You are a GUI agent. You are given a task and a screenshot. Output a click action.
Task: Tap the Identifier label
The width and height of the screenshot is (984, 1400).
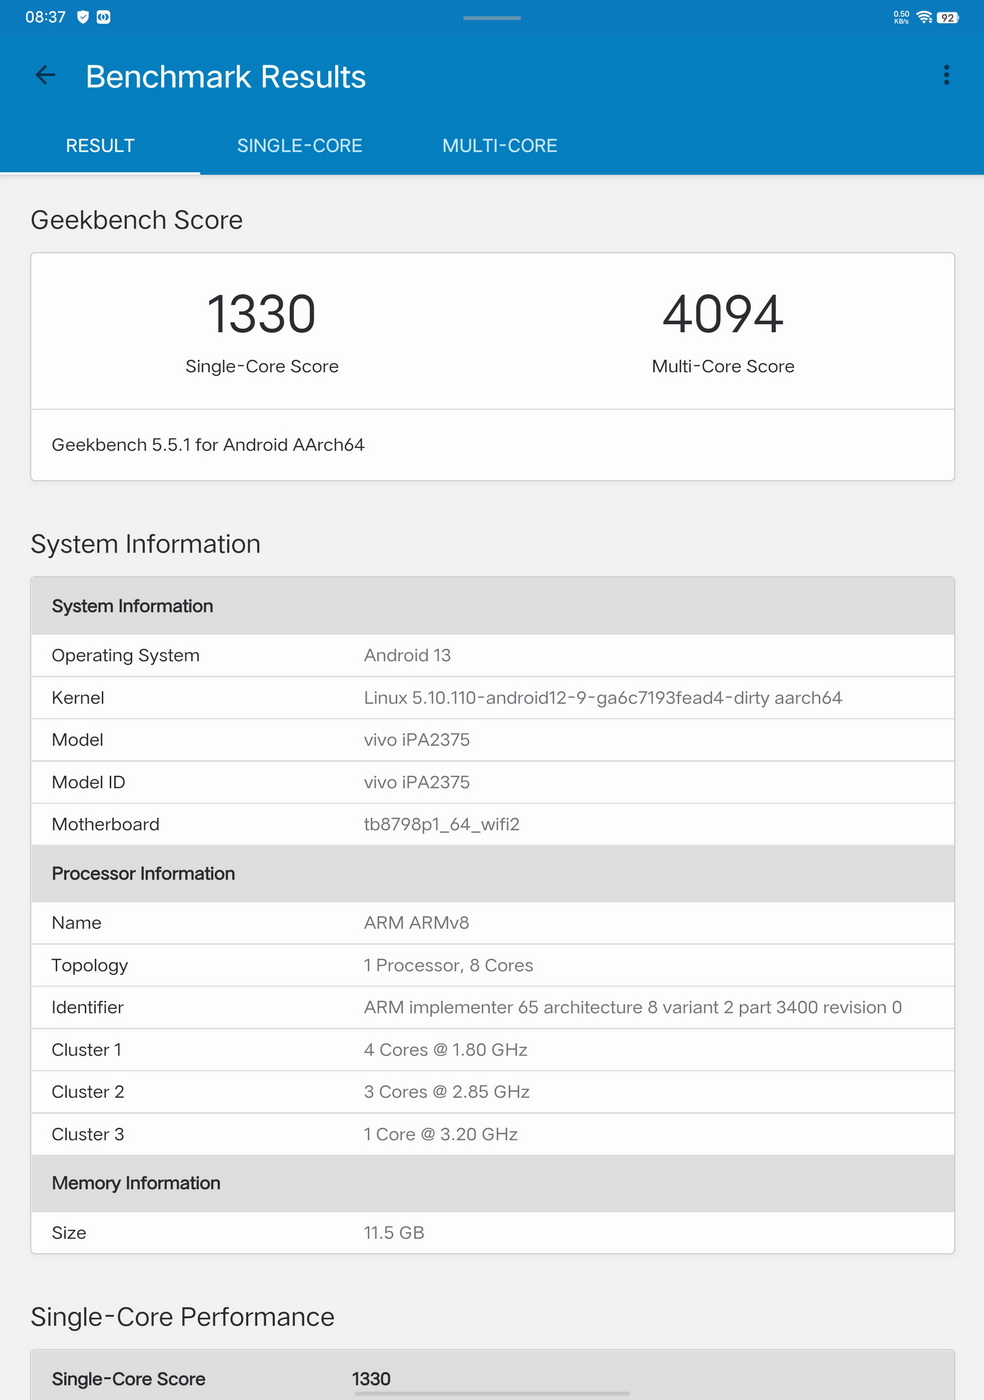point(88,1007)
